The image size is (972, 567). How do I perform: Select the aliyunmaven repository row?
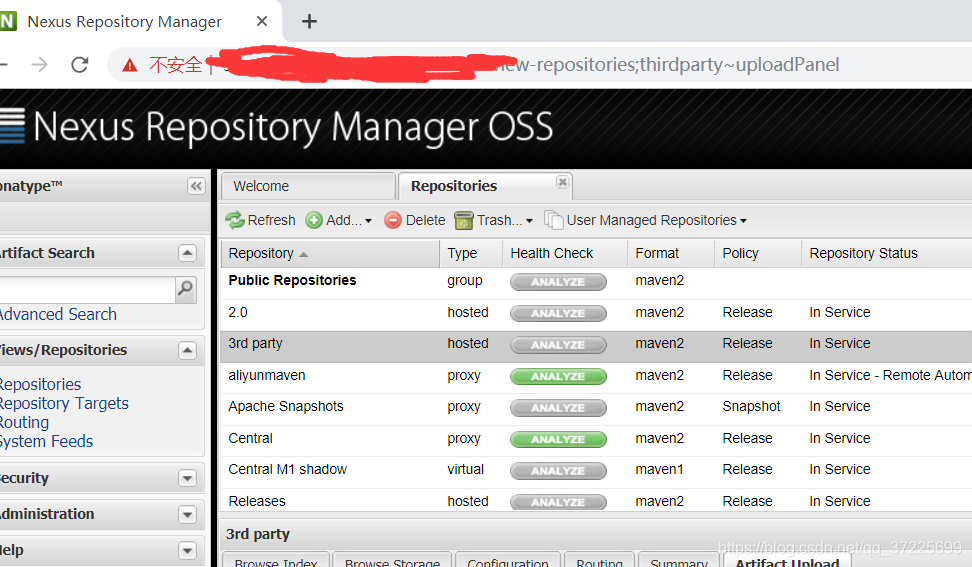pyautogui.click(x=596, y=378)
